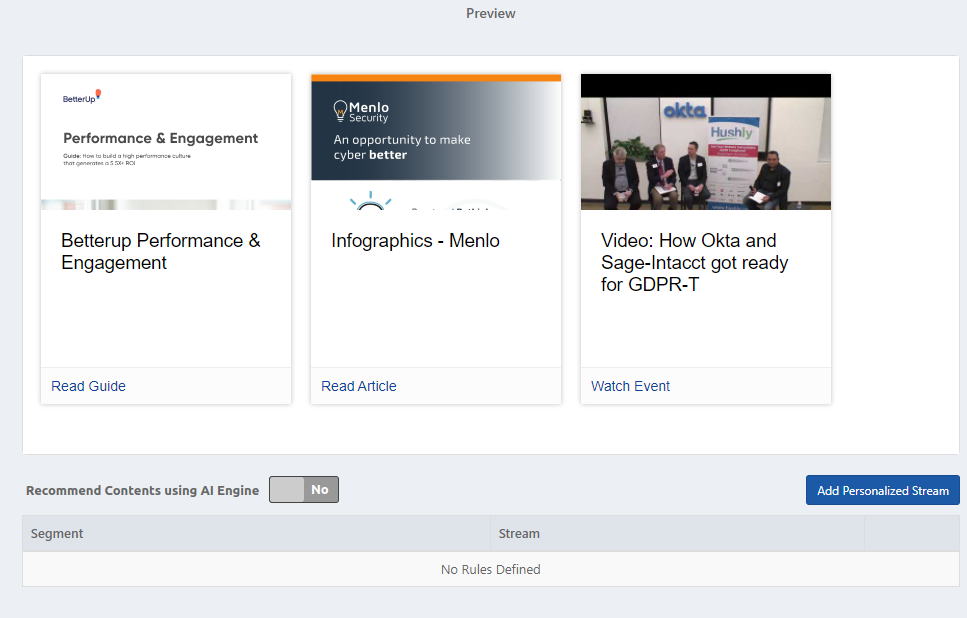The image size is (967, 618).
Task: Click the BetterUp logo in the guide card
Action: click(x=81, y=97)
